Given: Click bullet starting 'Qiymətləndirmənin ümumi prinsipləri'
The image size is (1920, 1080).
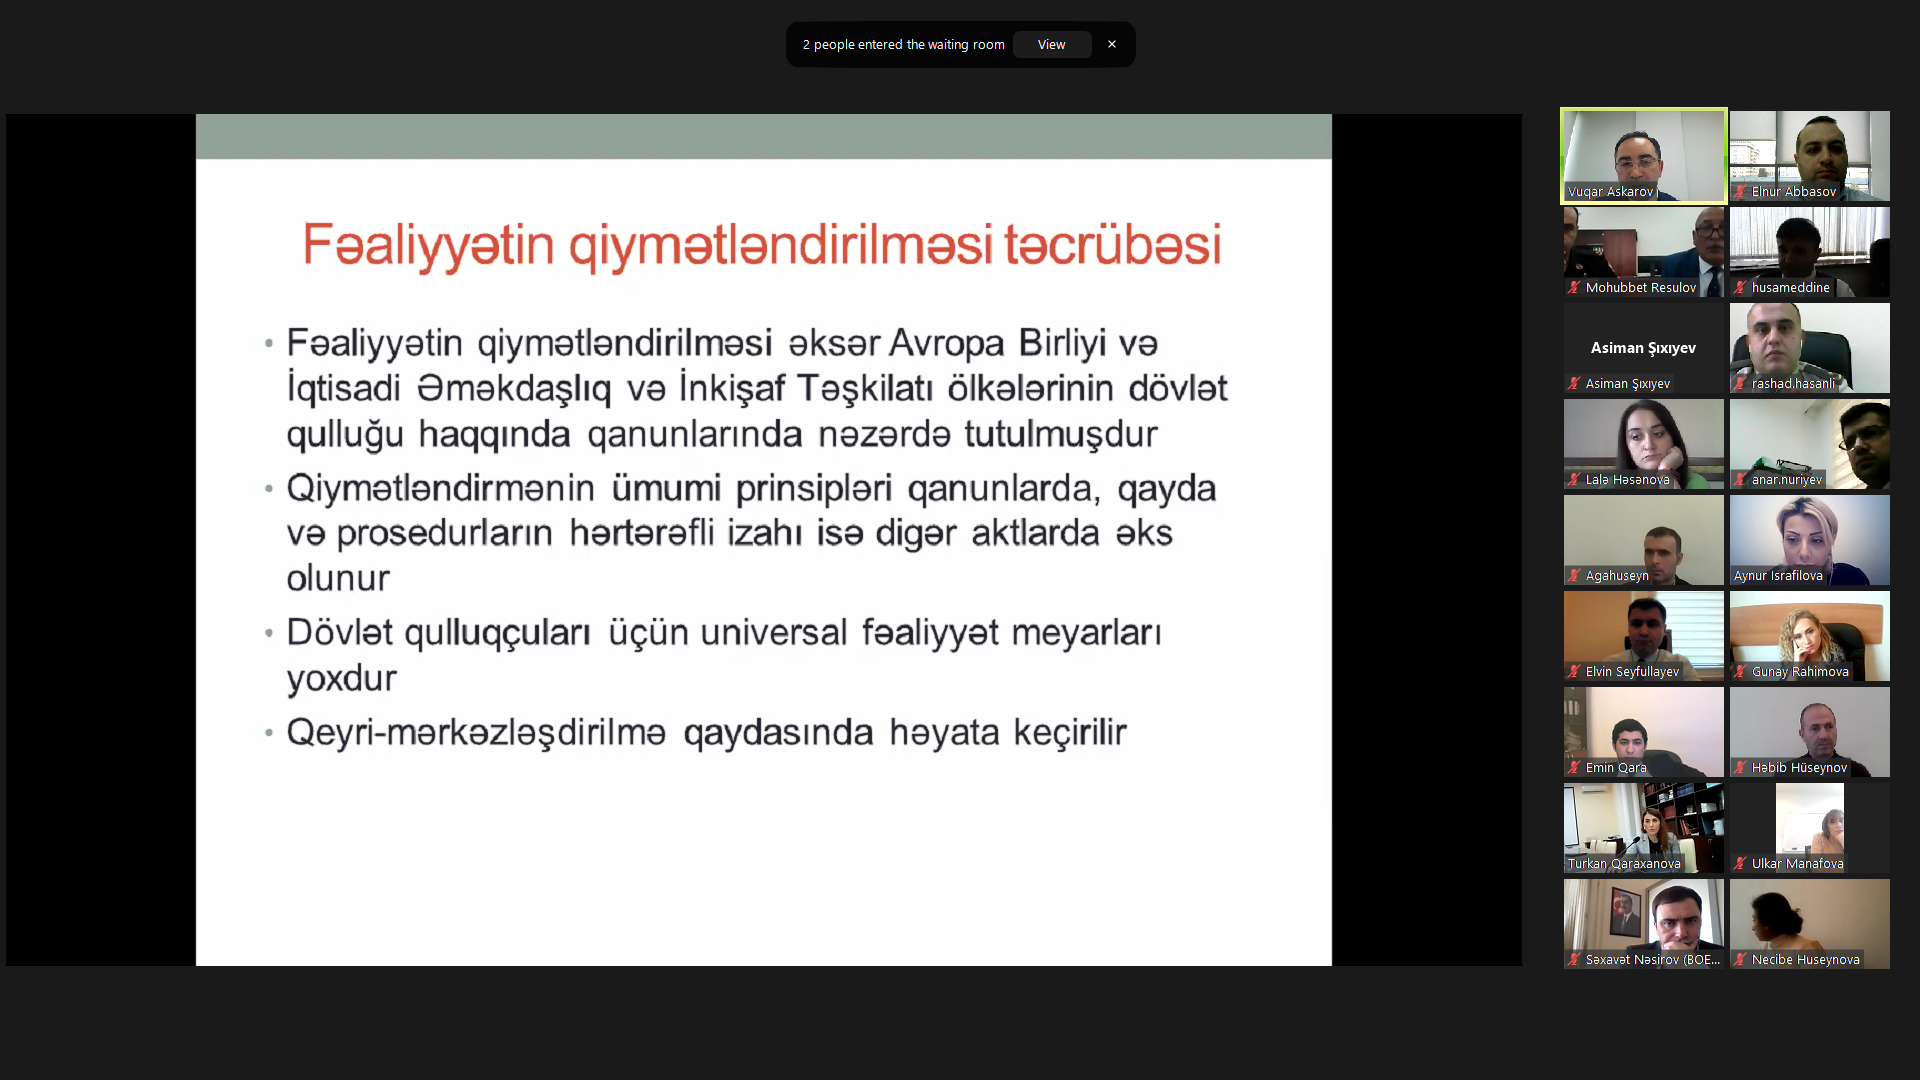Looking at the screenshot, I should coord(751,533).
